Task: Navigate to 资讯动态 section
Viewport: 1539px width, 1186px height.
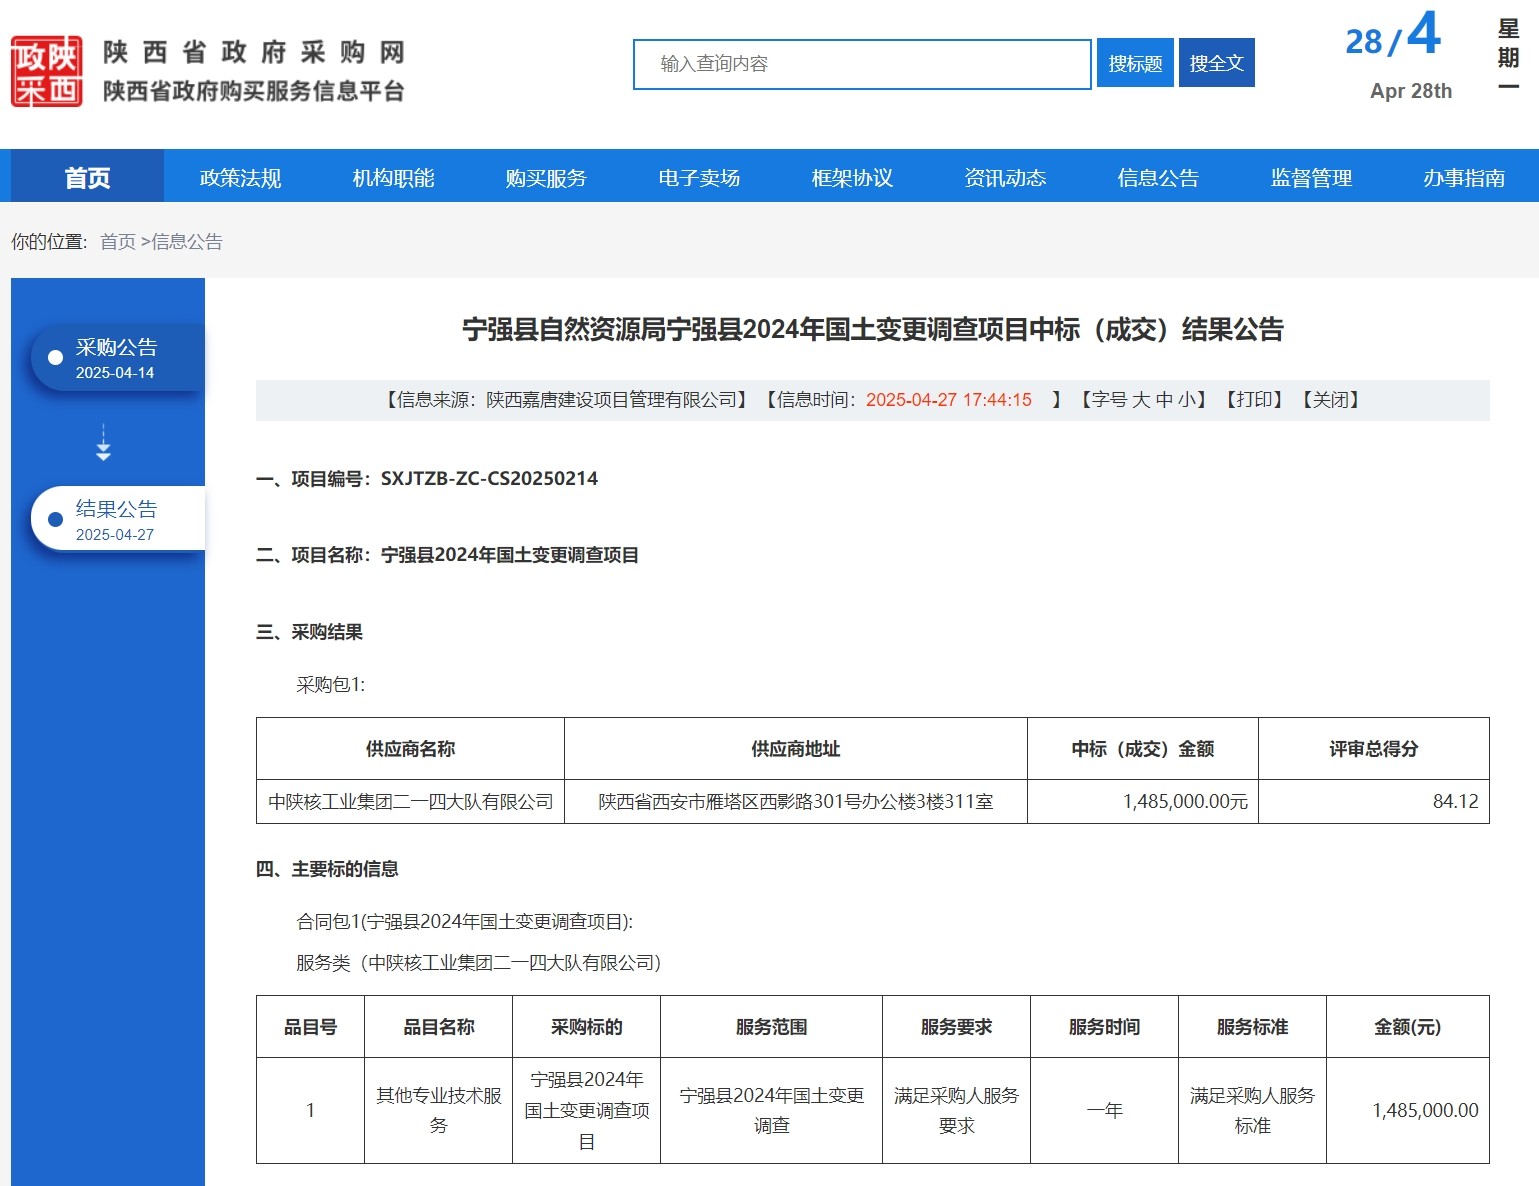Action: tap(1005, 178)
